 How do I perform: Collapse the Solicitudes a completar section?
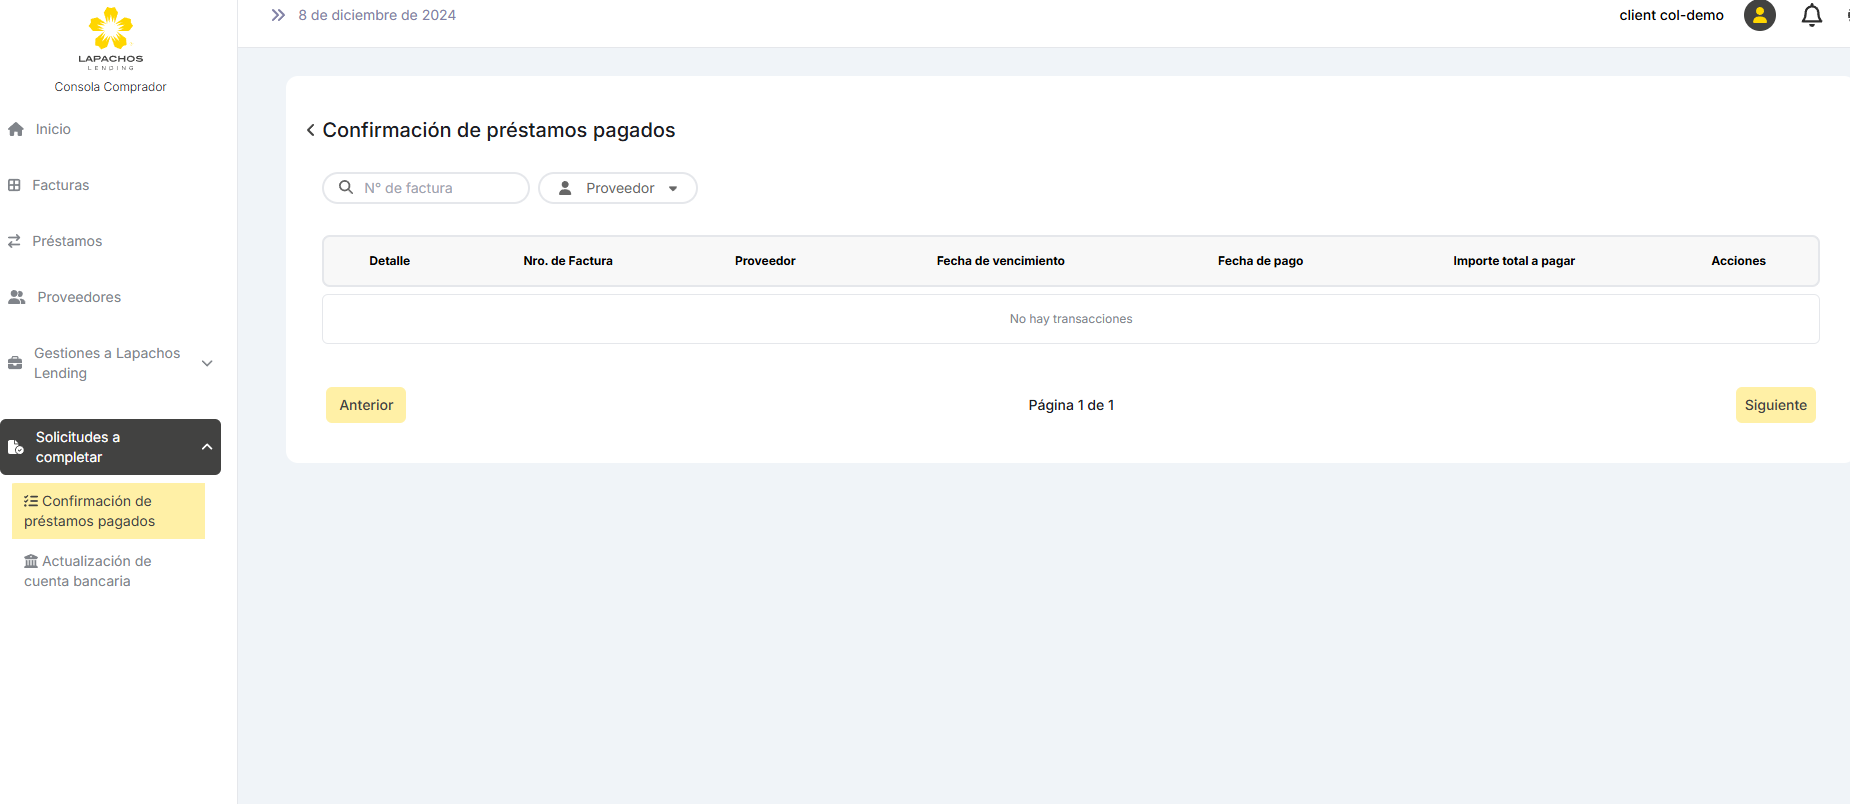207,447
